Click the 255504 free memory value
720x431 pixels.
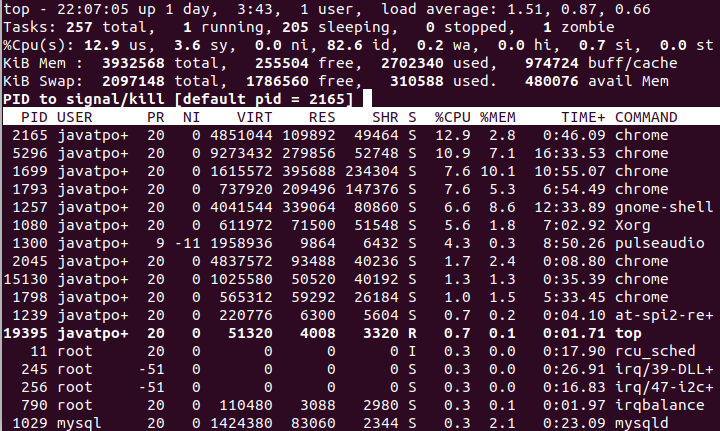coord(281,63)
